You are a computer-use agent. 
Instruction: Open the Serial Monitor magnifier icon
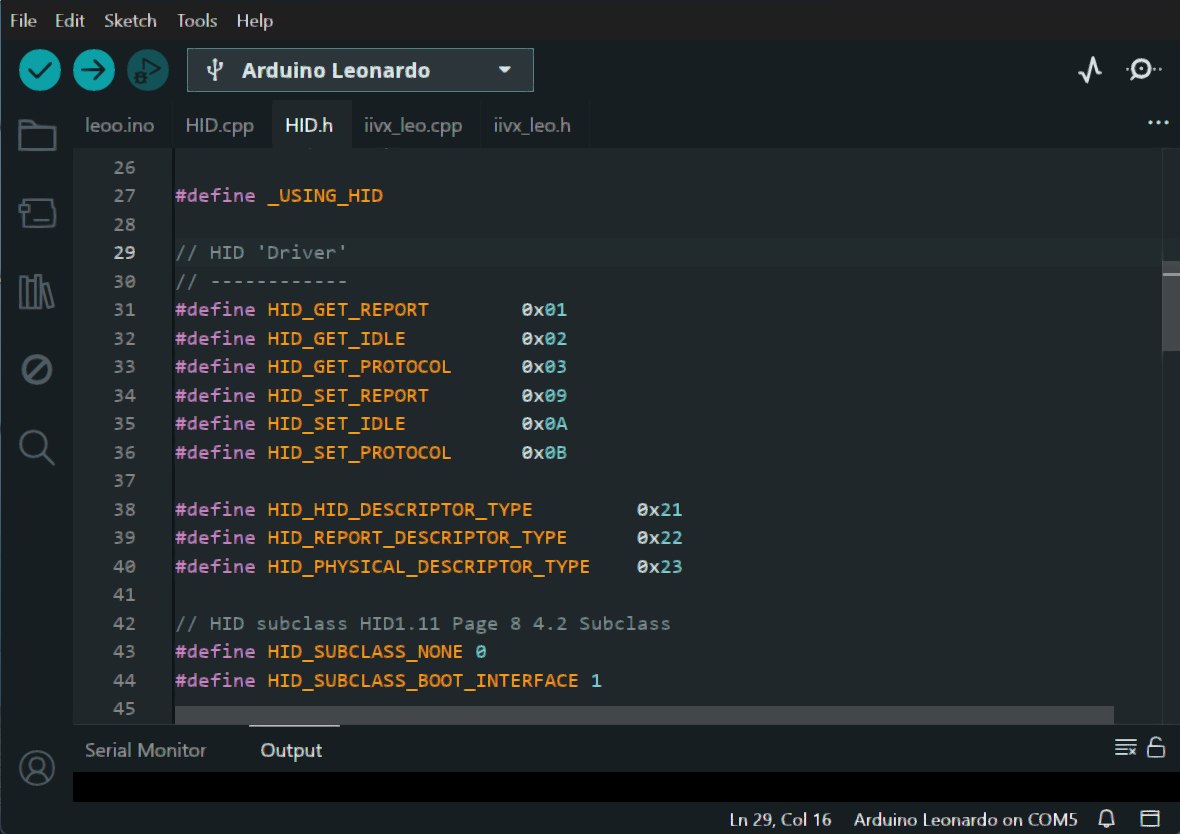(x=1142, y=70)
